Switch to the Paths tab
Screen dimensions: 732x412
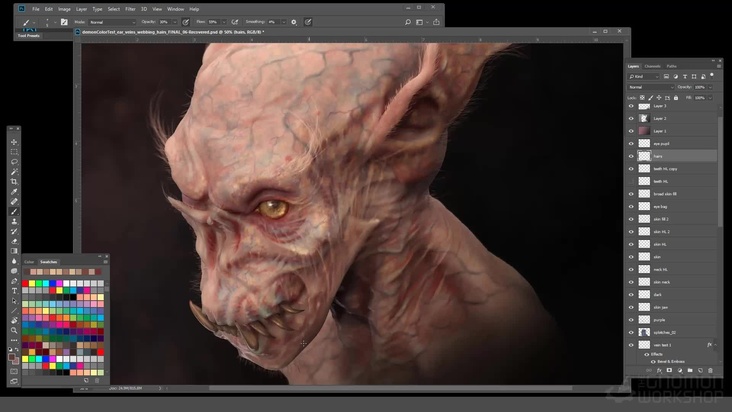point(671,66)
